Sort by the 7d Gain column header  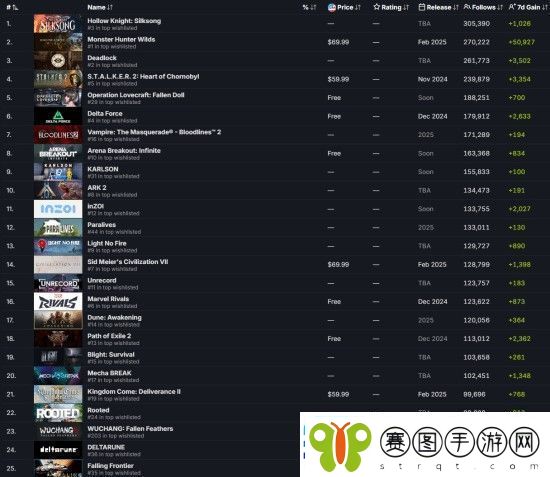[528, 7]
